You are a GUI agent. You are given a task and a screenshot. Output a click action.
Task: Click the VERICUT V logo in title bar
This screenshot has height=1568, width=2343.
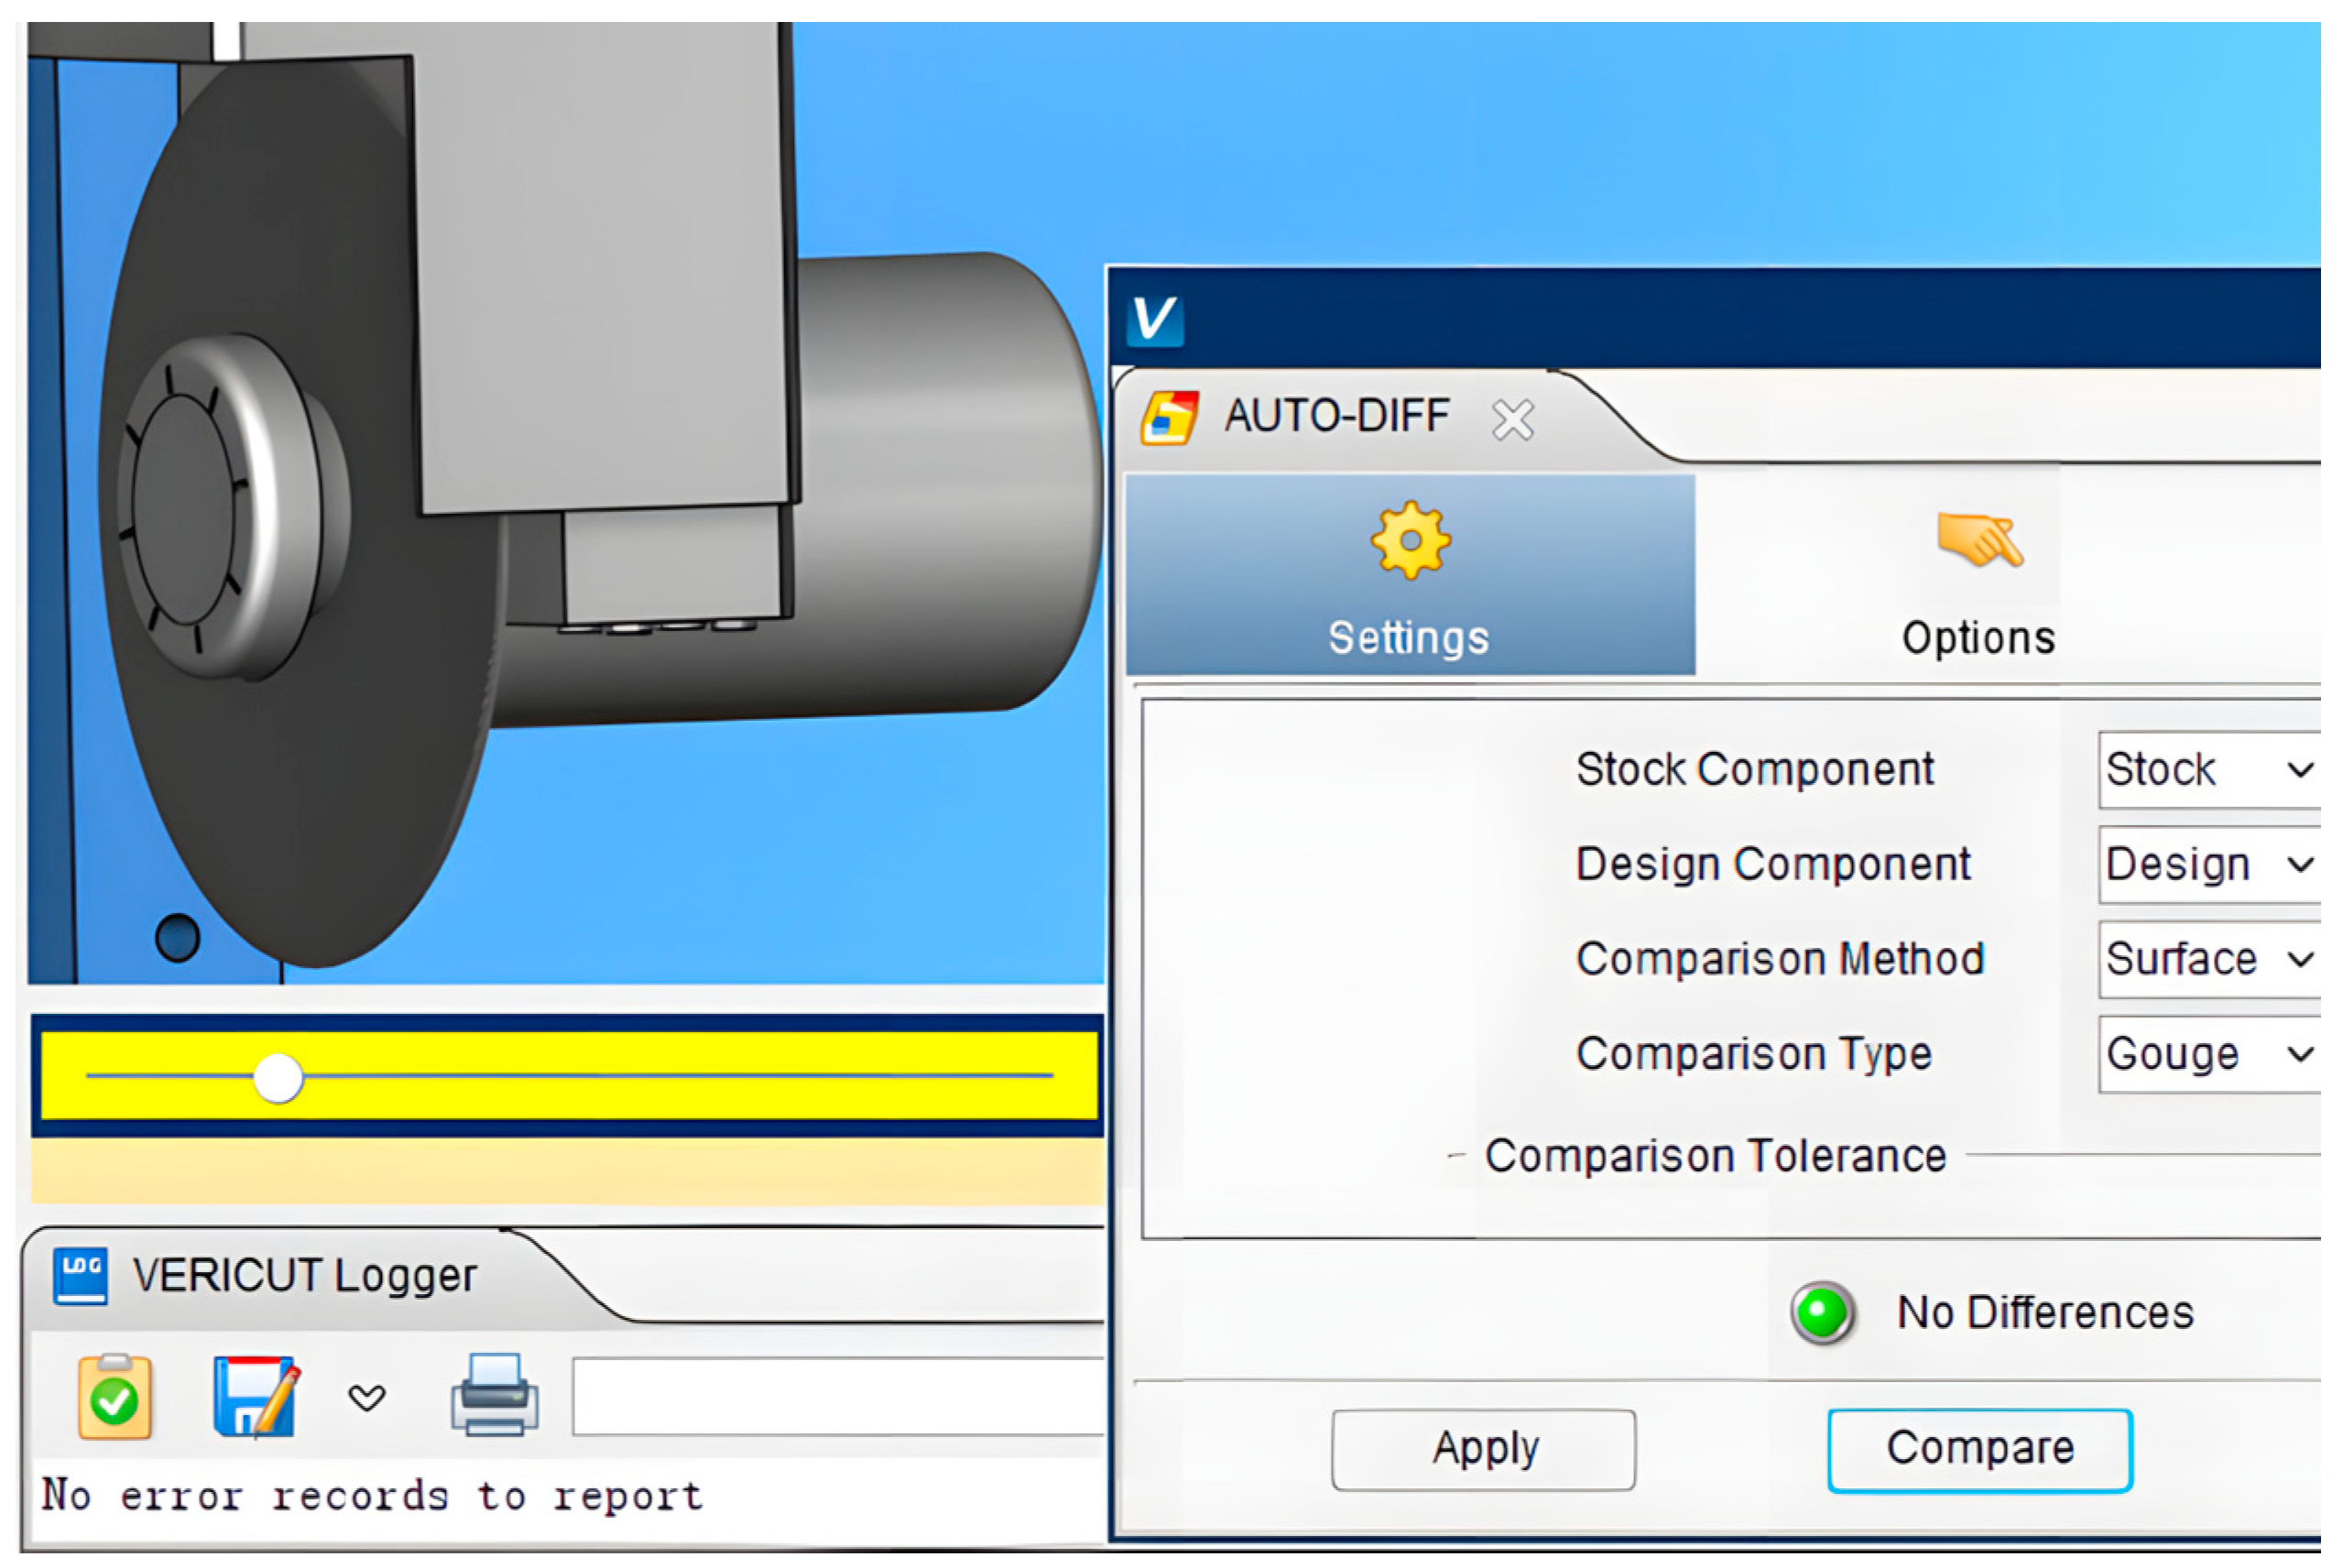1155,320
